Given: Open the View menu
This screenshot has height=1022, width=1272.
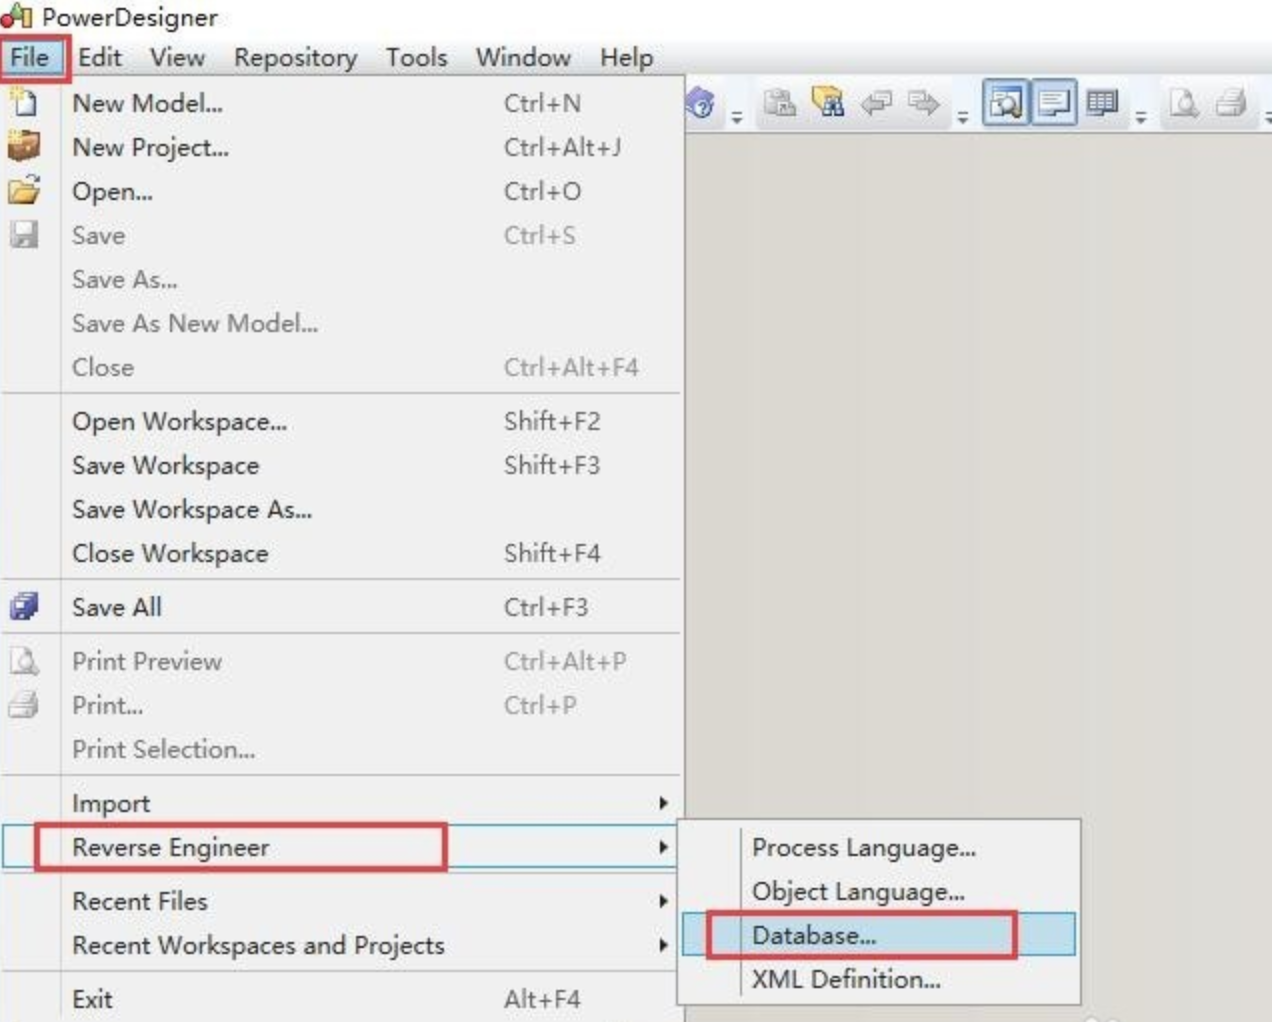Looking at the screenshot, I should [x=177, y=57].
